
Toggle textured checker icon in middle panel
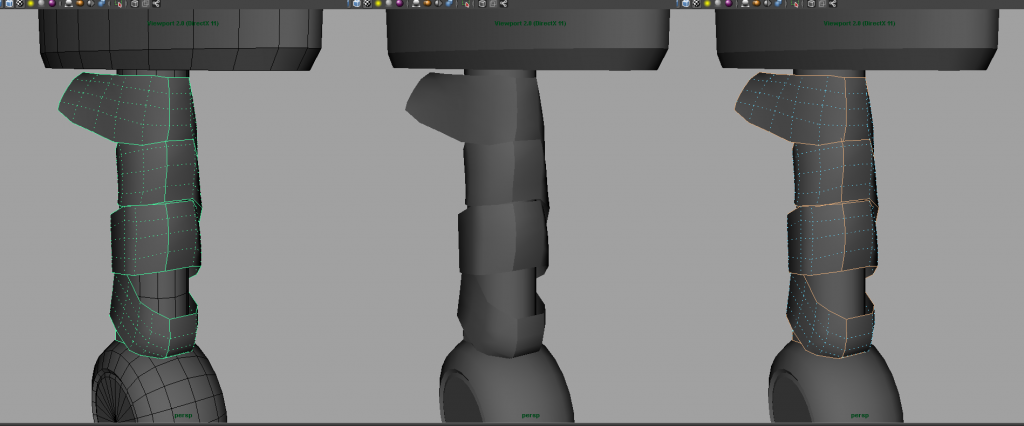[x=367, y=3]
